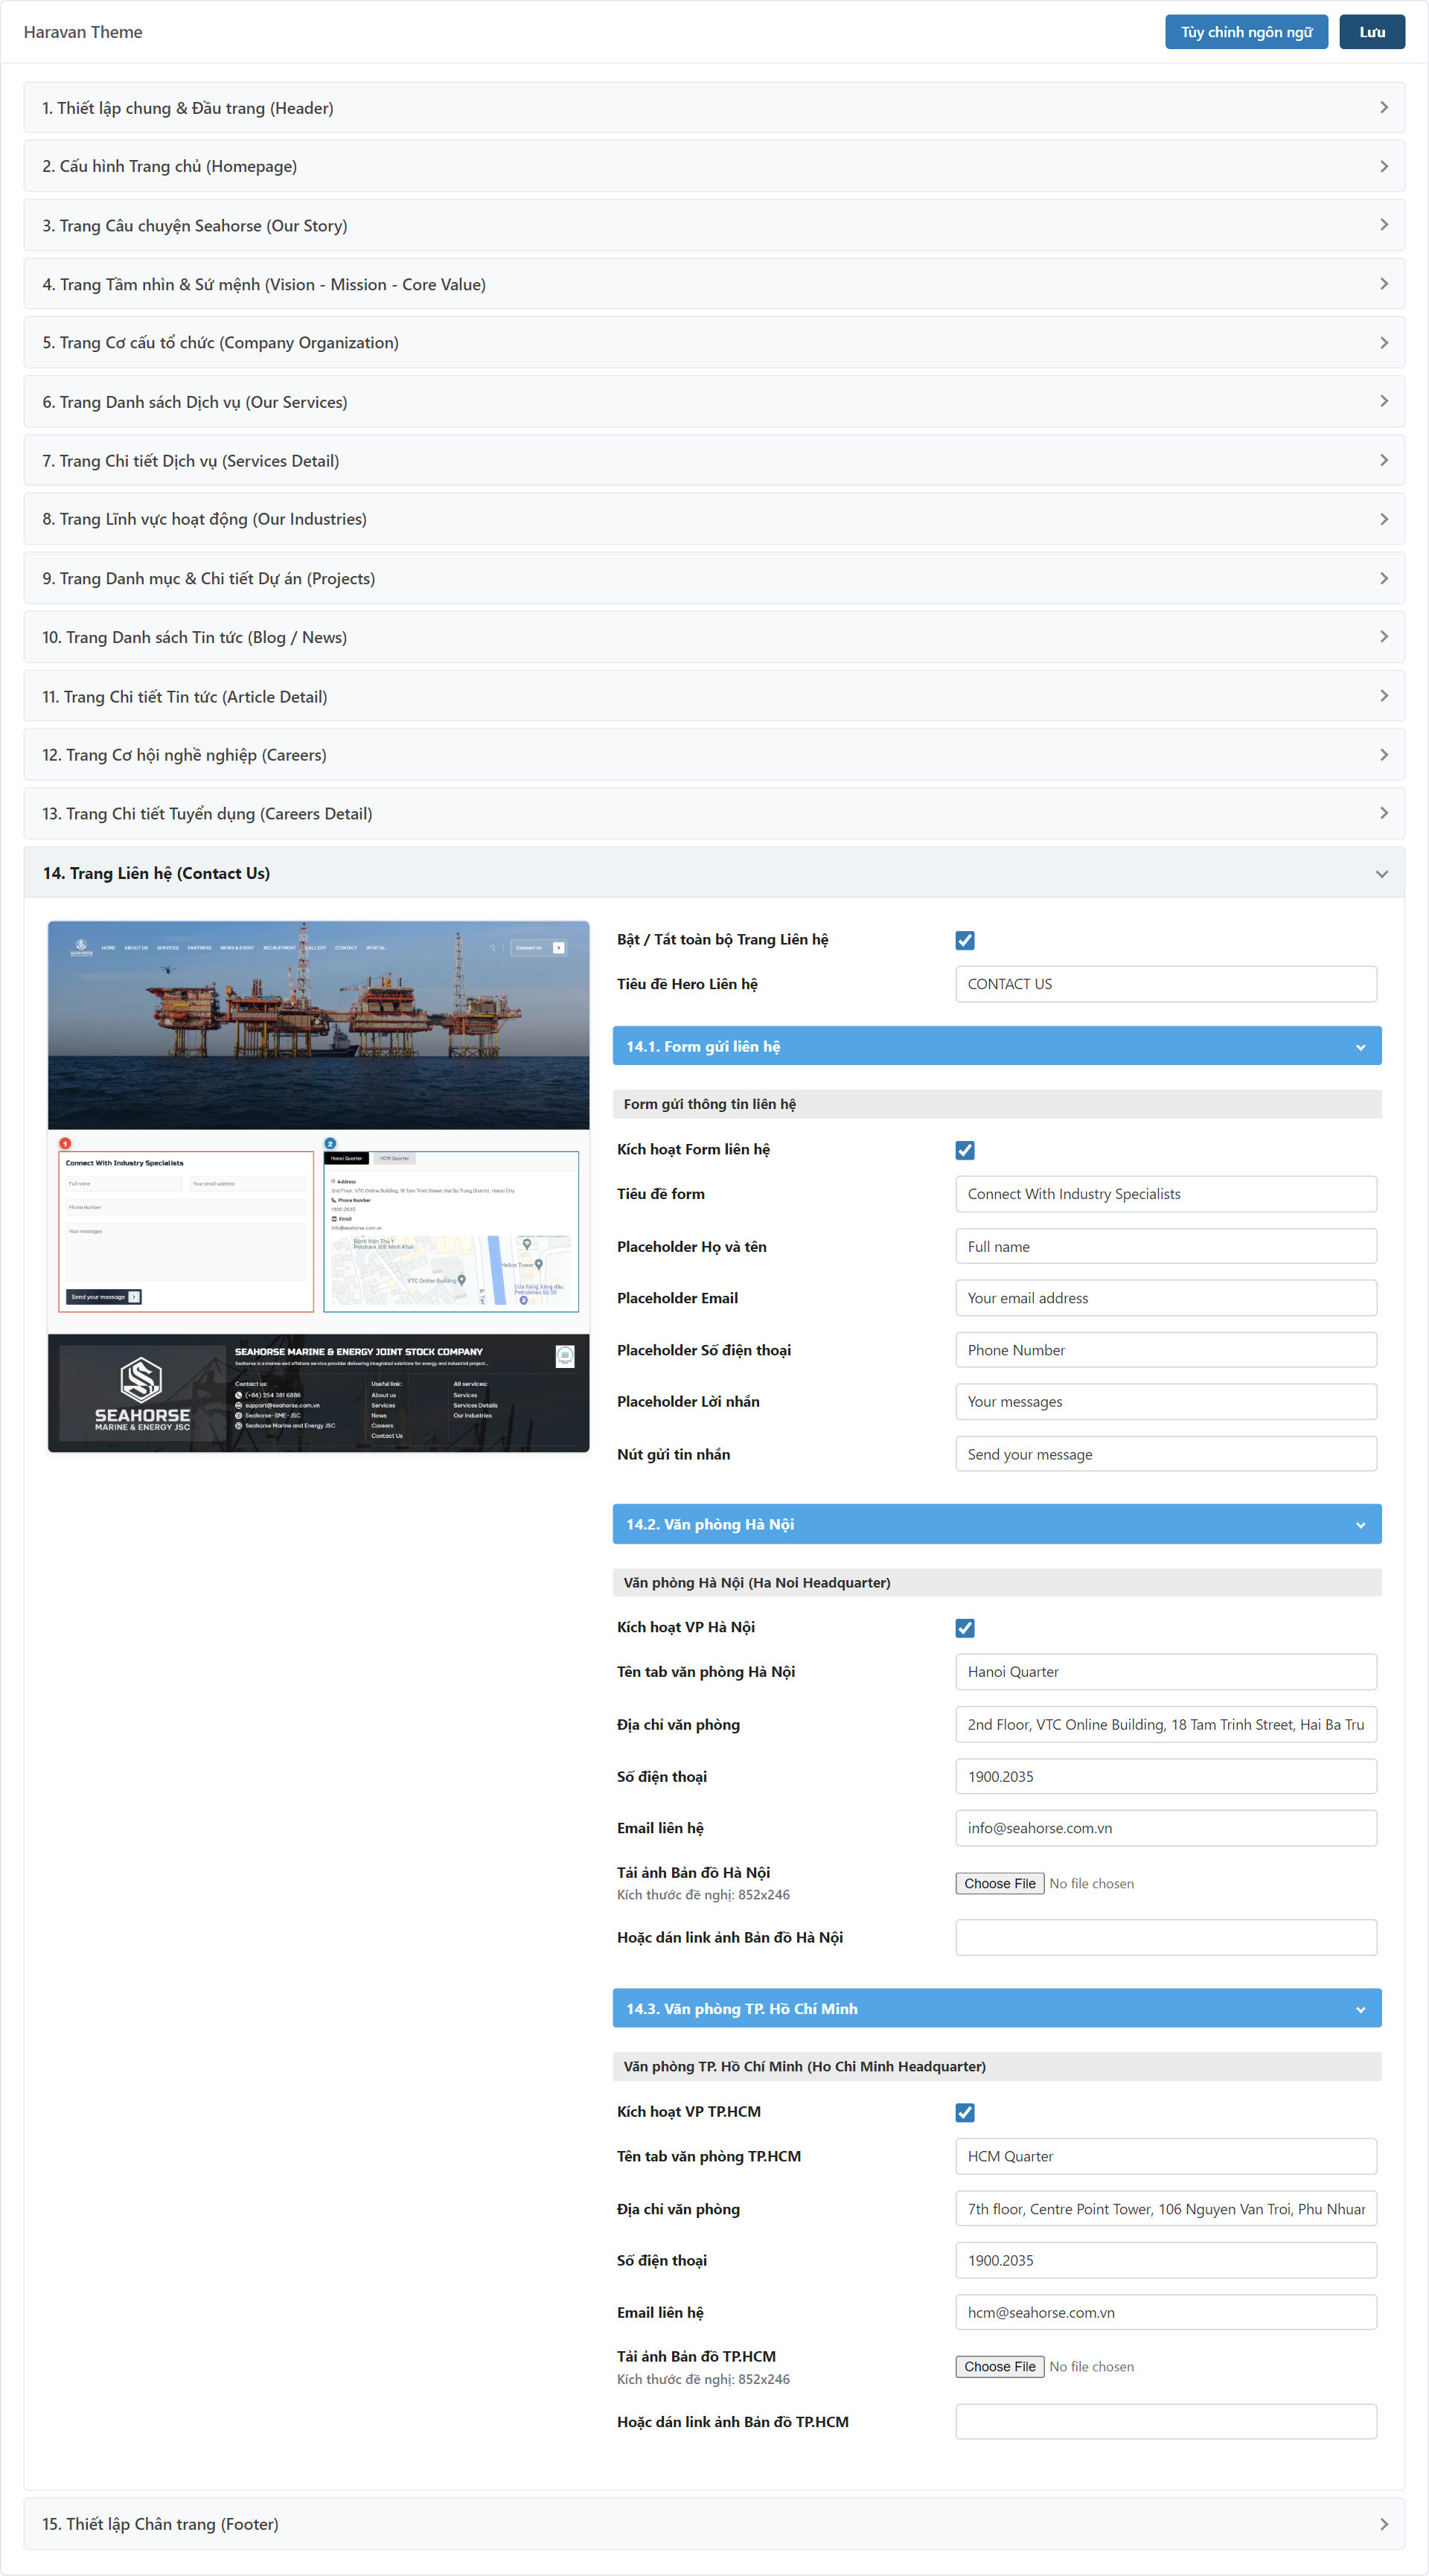The image size is (1429, 2576).
Task: Click the Tên tab văn phòng Hà Nội field
Action: coord(1166,1672)
